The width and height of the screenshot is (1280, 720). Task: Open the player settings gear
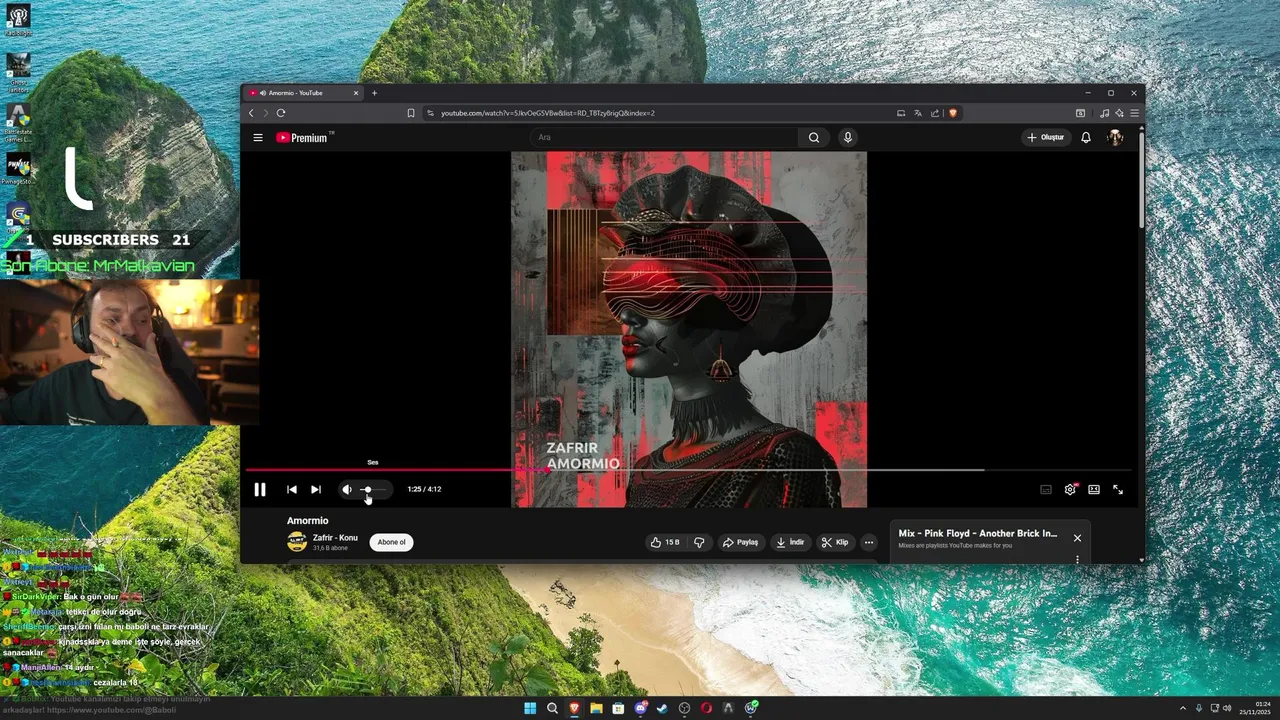[1070, 489]
